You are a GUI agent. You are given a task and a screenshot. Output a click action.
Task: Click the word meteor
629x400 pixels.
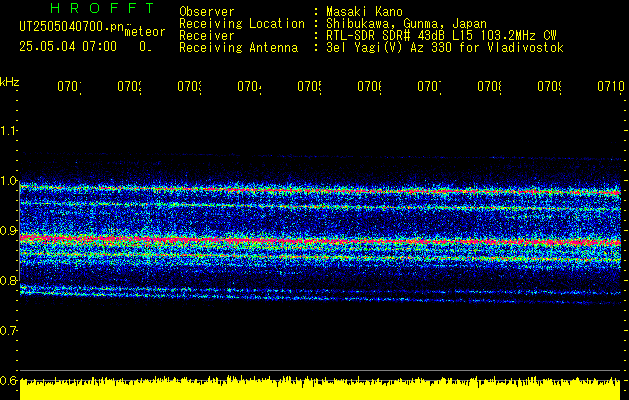click(x=145, y=32)
